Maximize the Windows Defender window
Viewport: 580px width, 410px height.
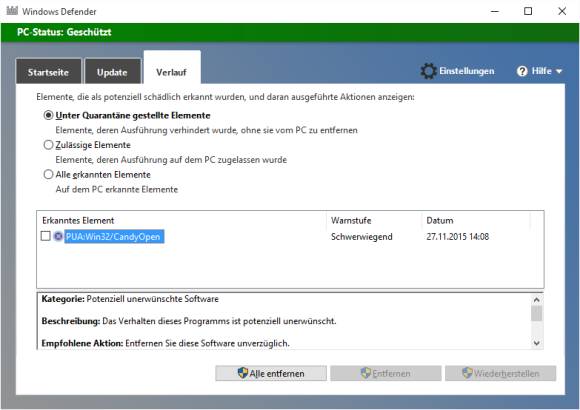[x=528, y=11]
